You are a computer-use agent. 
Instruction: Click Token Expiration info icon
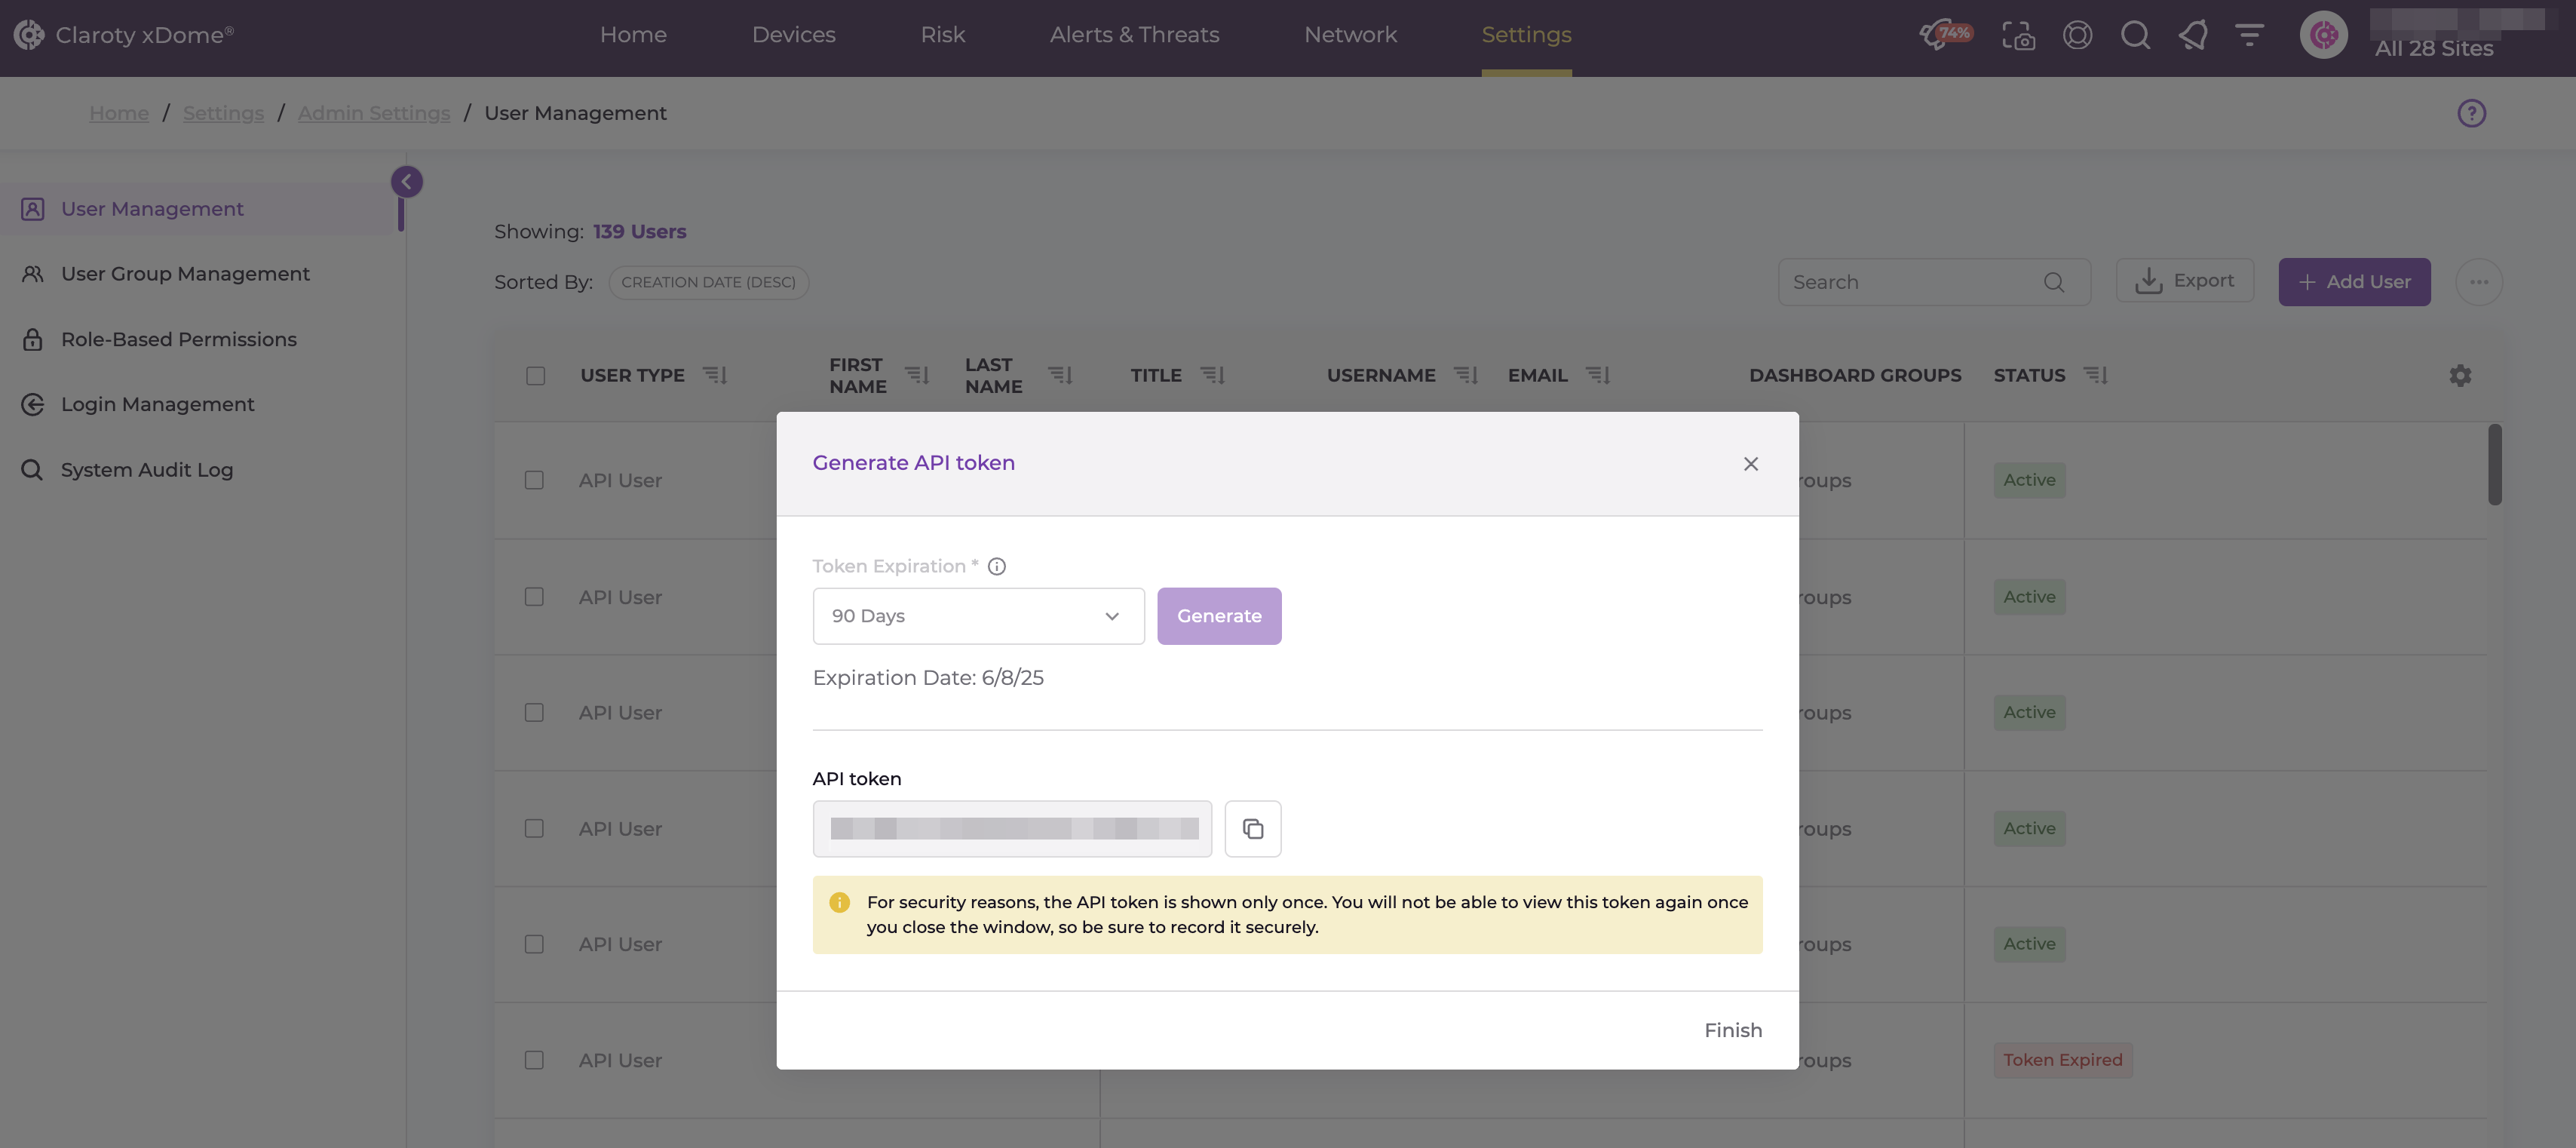coord(996,566)
